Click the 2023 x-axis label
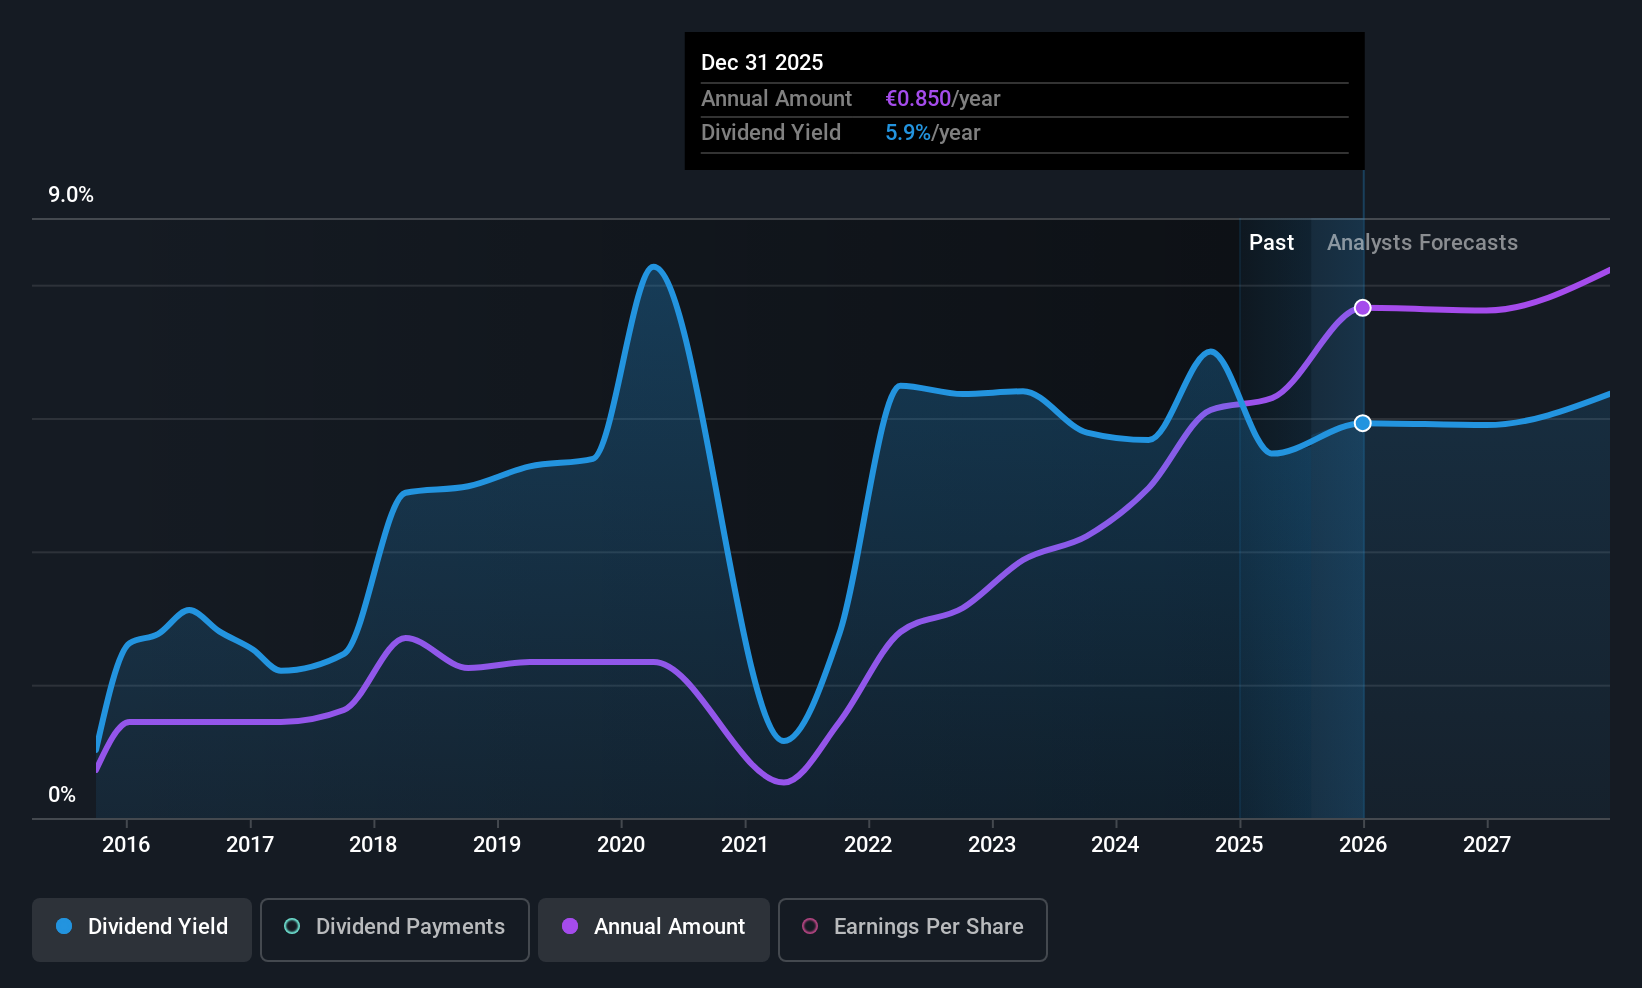The image size is (1642, 988). click(x=992, y=845)
